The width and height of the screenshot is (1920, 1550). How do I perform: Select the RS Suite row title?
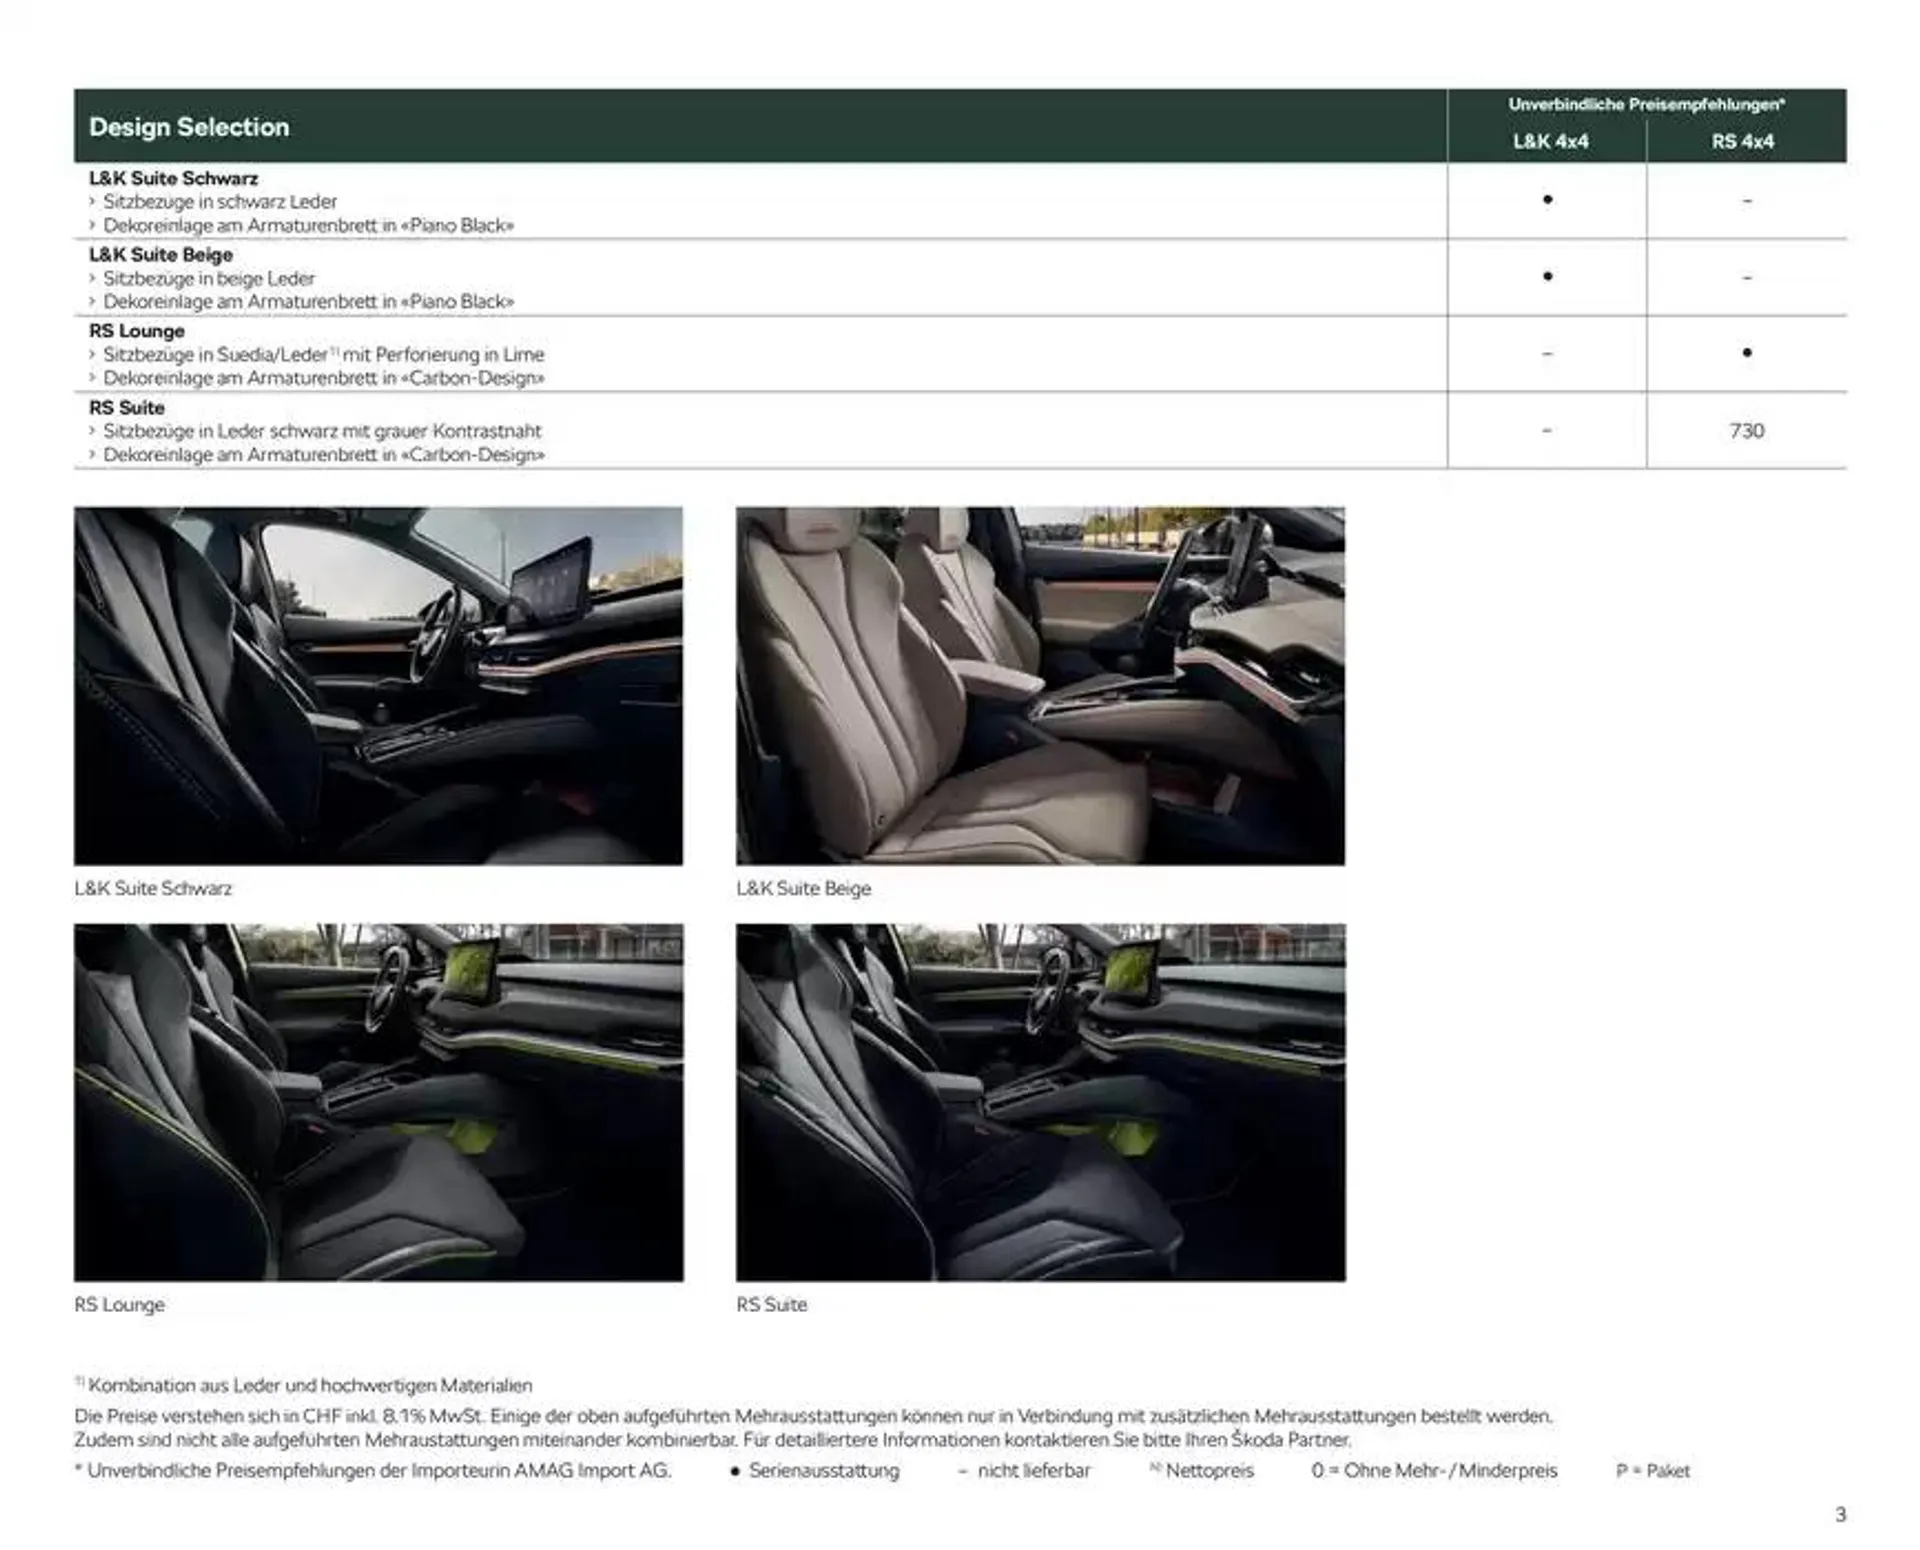126,408
